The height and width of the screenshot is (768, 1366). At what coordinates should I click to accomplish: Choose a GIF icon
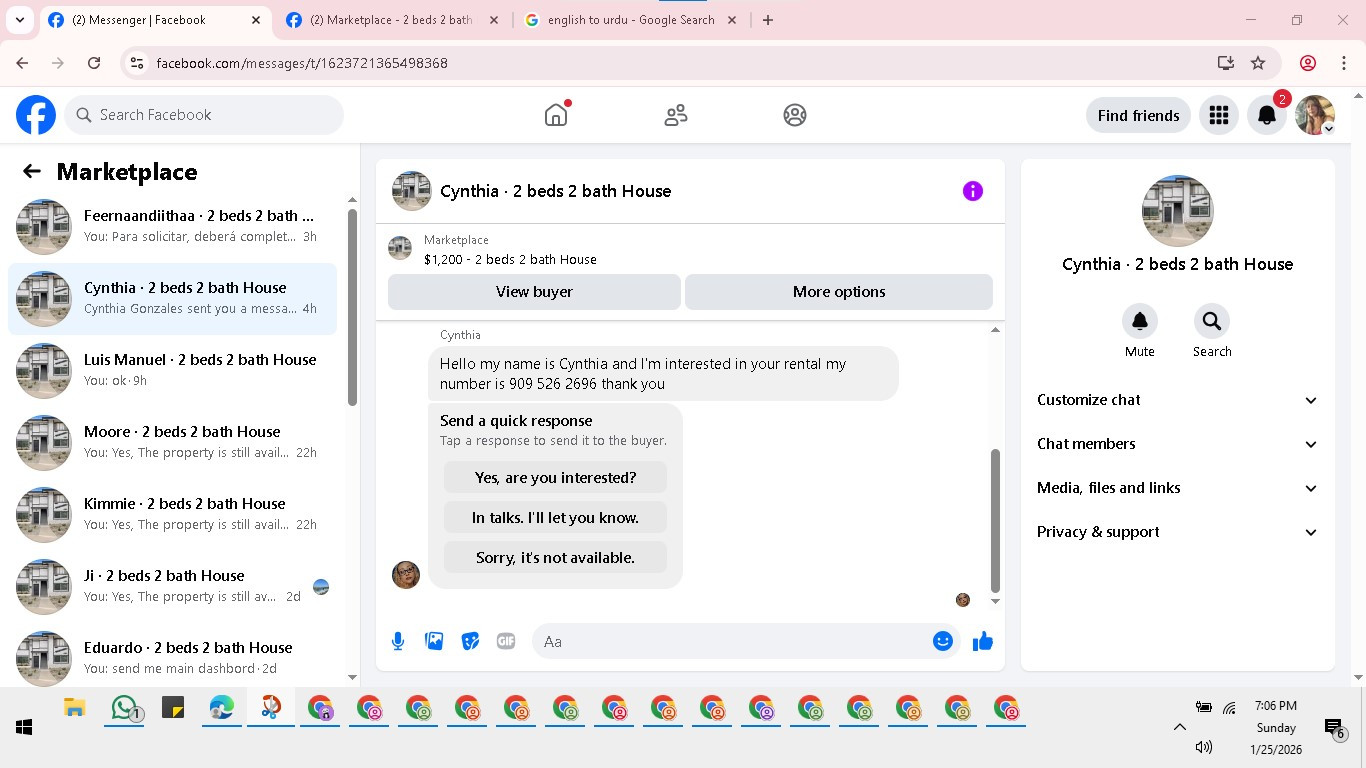click(506, 641)
